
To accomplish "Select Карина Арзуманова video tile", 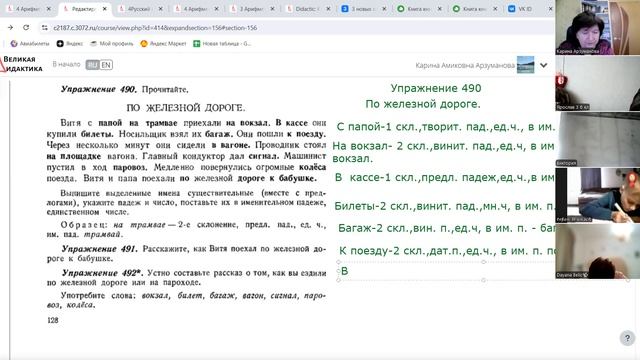I will click(x=598, y=27).
